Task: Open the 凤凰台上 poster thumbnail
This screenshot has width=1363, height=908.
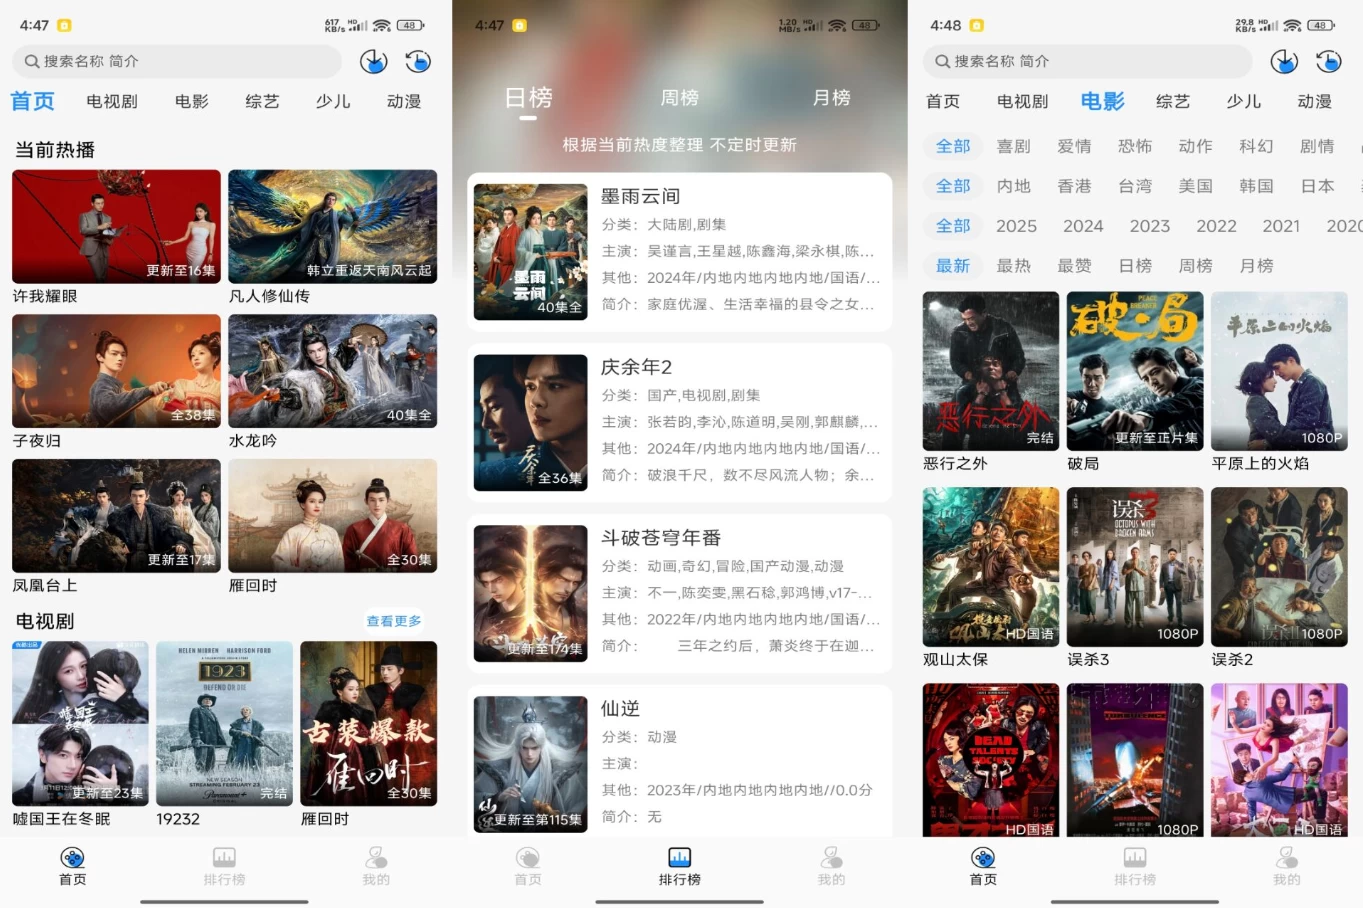Action: pyautogui.click(x=115, y=515)
